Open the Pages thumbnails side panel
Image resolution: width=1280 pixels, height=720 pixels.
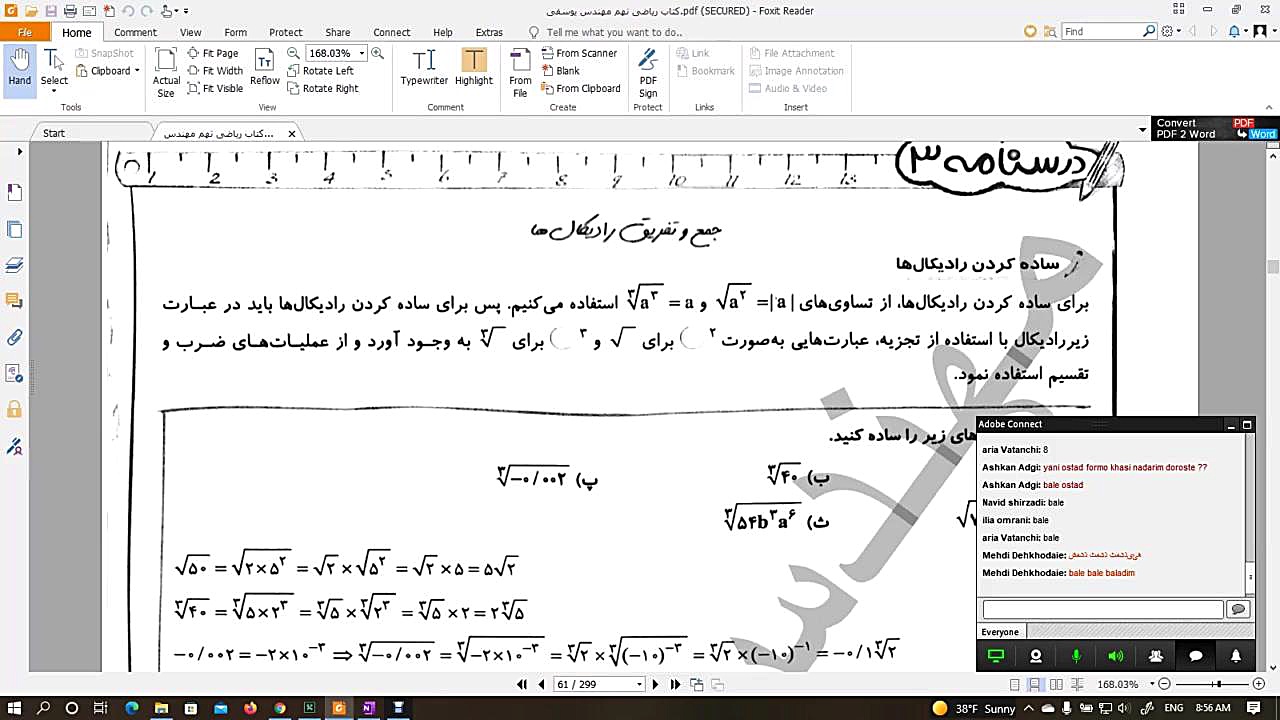pyautogui.click(x=14, y=230)
